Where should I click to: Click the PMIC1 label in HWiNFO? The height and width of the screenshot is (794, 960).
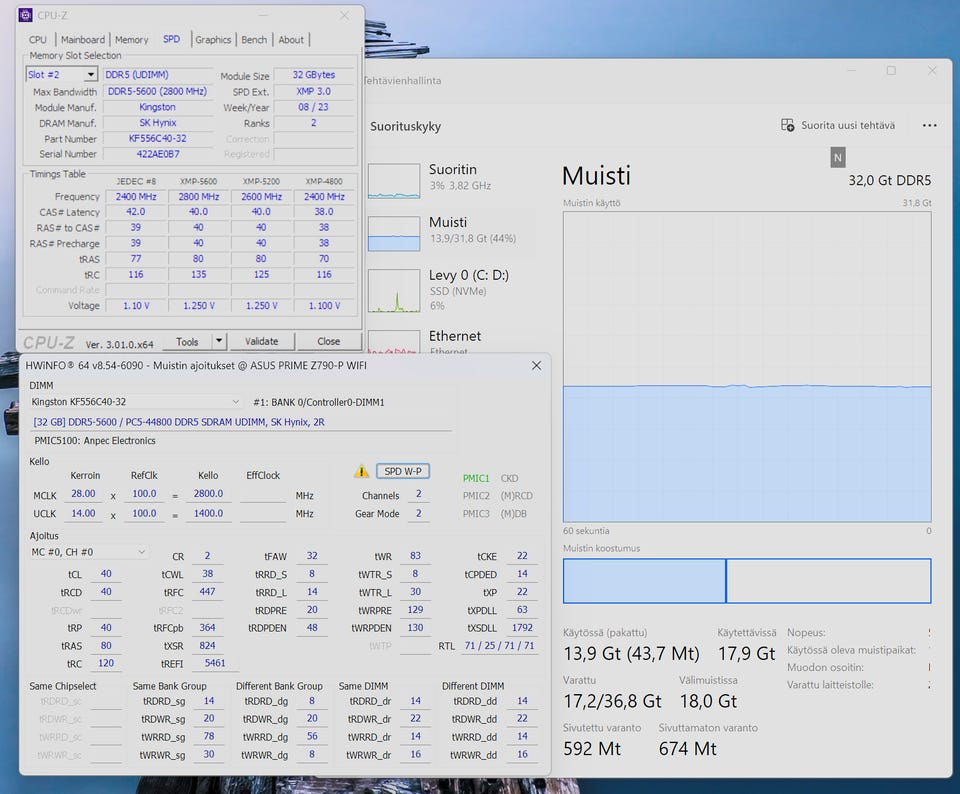pos(476,478)
